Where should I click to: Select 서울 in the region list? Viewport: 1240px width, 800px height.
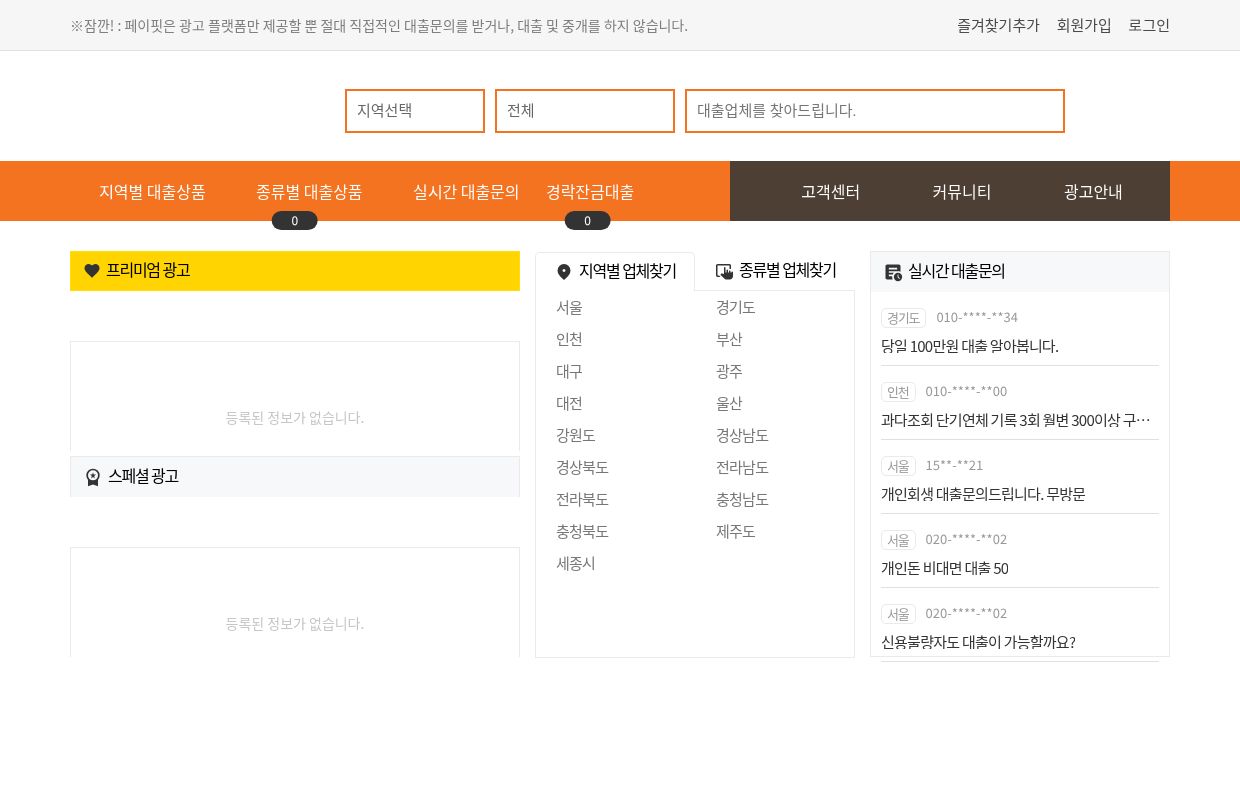tap(570, 308)
